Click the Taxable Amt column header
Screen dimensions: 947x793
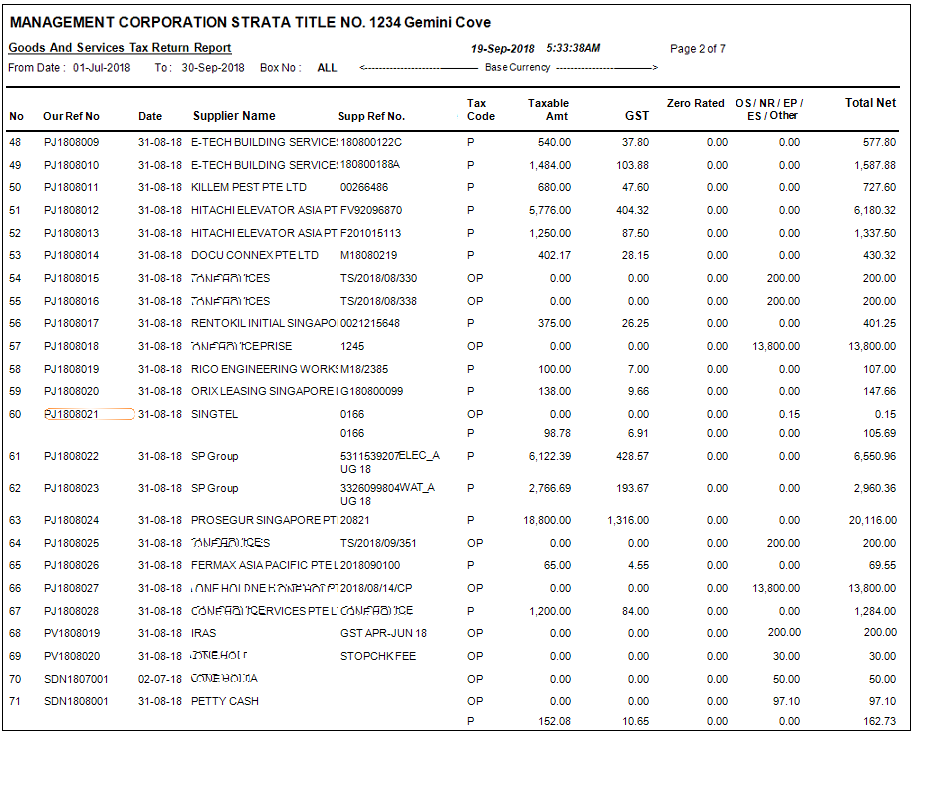tap(548, 110)
